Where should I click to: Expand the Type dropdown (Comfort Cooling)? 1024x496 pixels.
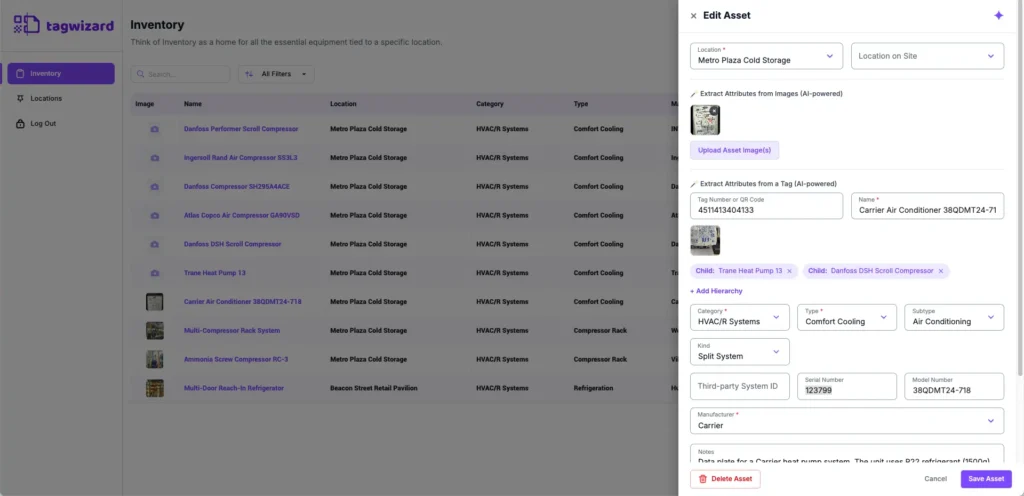[x=847, y=317]
